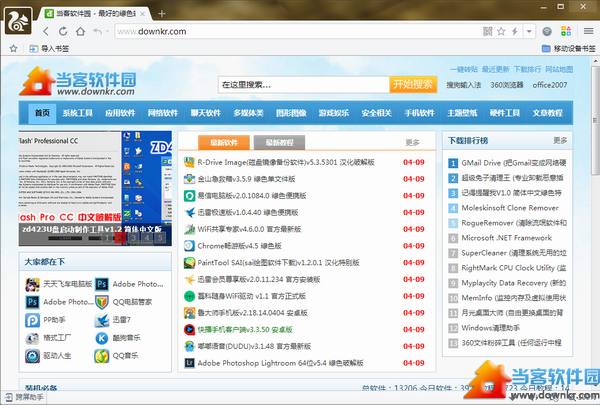Viewport: 600px width, 405px height.
Task: Click the 易信电脑版 green icon
Action: tap(189, 196)
